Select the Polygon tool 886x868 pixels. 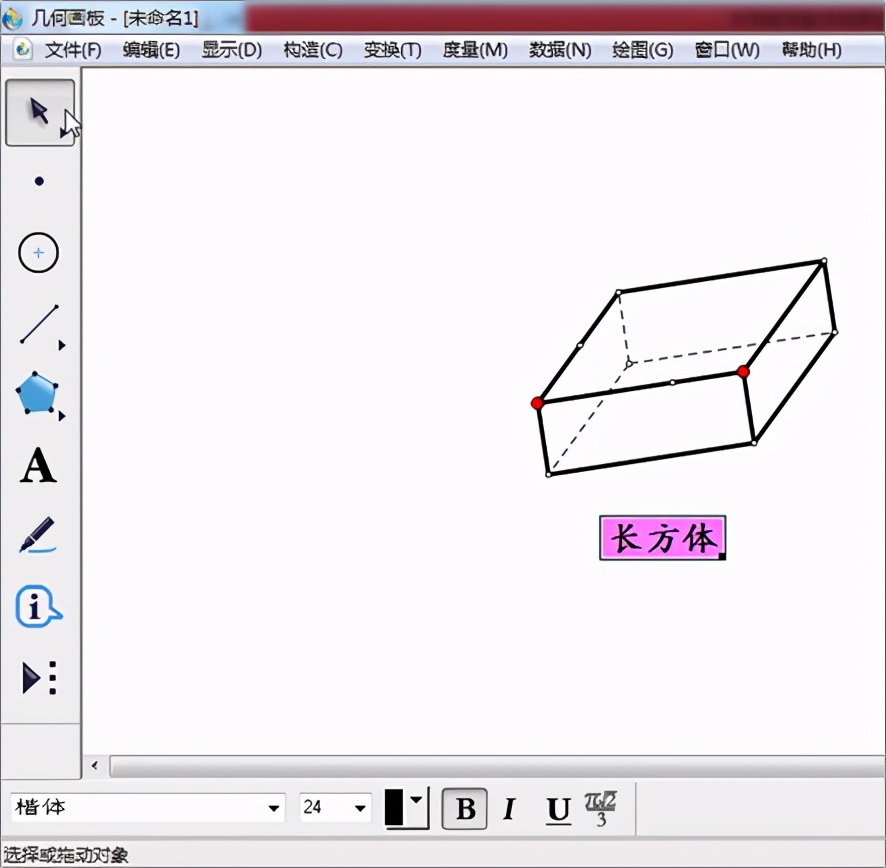coord(38,394)
